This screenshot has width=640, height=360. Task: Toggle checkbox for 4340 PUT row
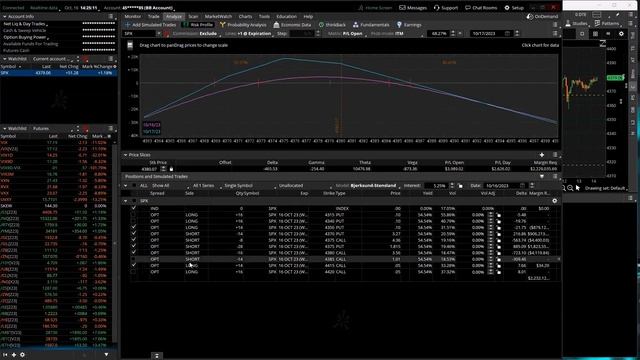[133, 221]
